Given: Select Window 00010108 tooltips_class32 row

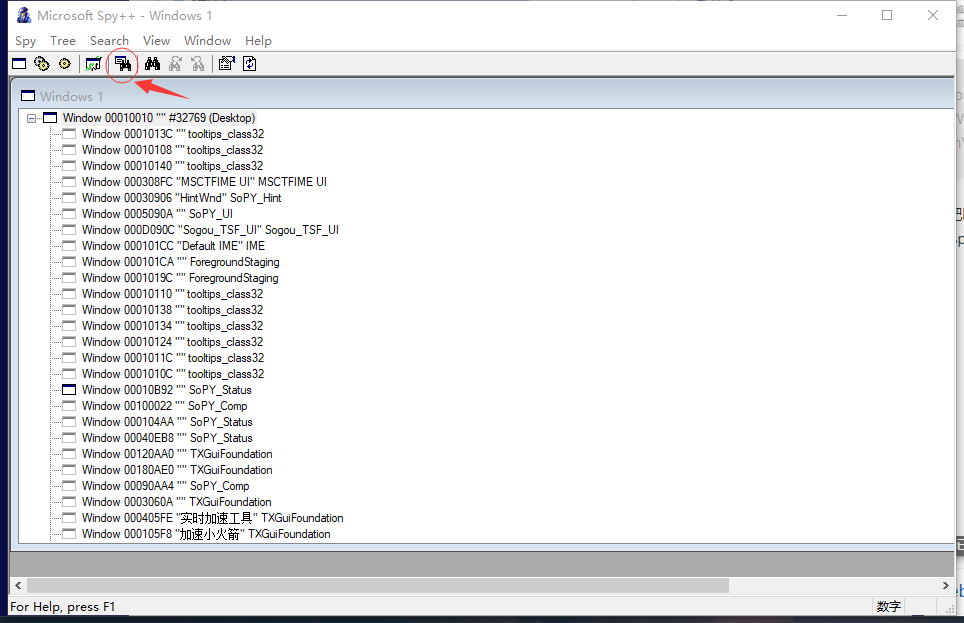Looking at the screenshot, I should click(x=172, y=150).
